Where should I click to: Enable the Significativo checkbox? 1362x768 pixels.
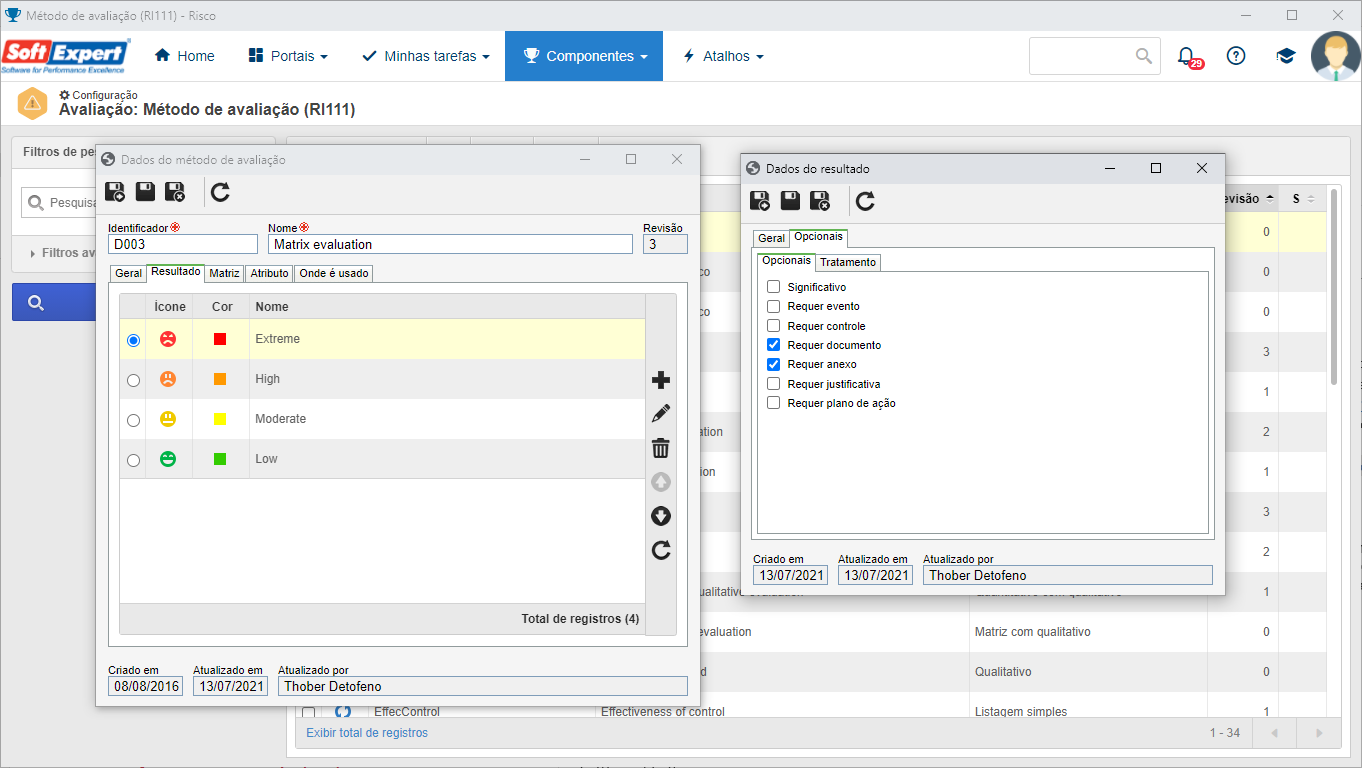[773, 287]
